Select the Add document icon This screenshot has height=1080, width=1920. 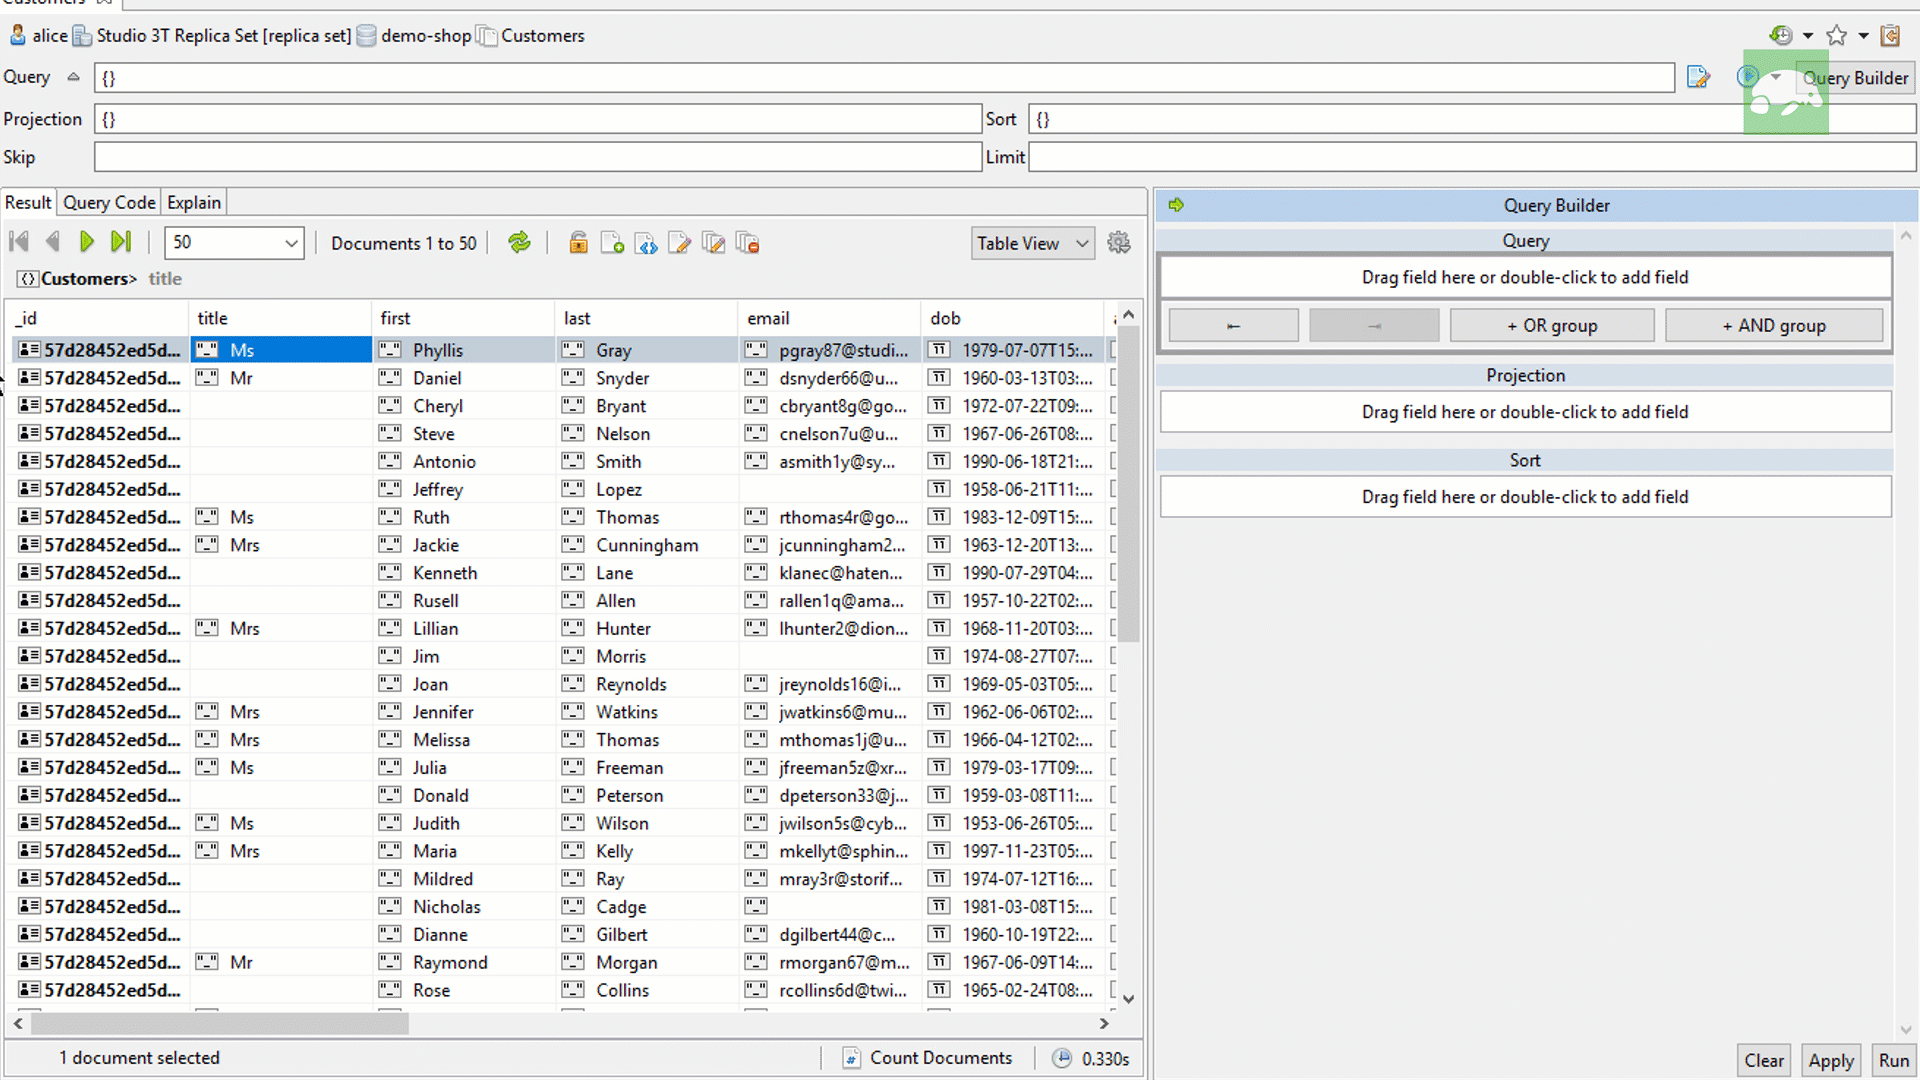pyautogui.click(x=612, y=243)
